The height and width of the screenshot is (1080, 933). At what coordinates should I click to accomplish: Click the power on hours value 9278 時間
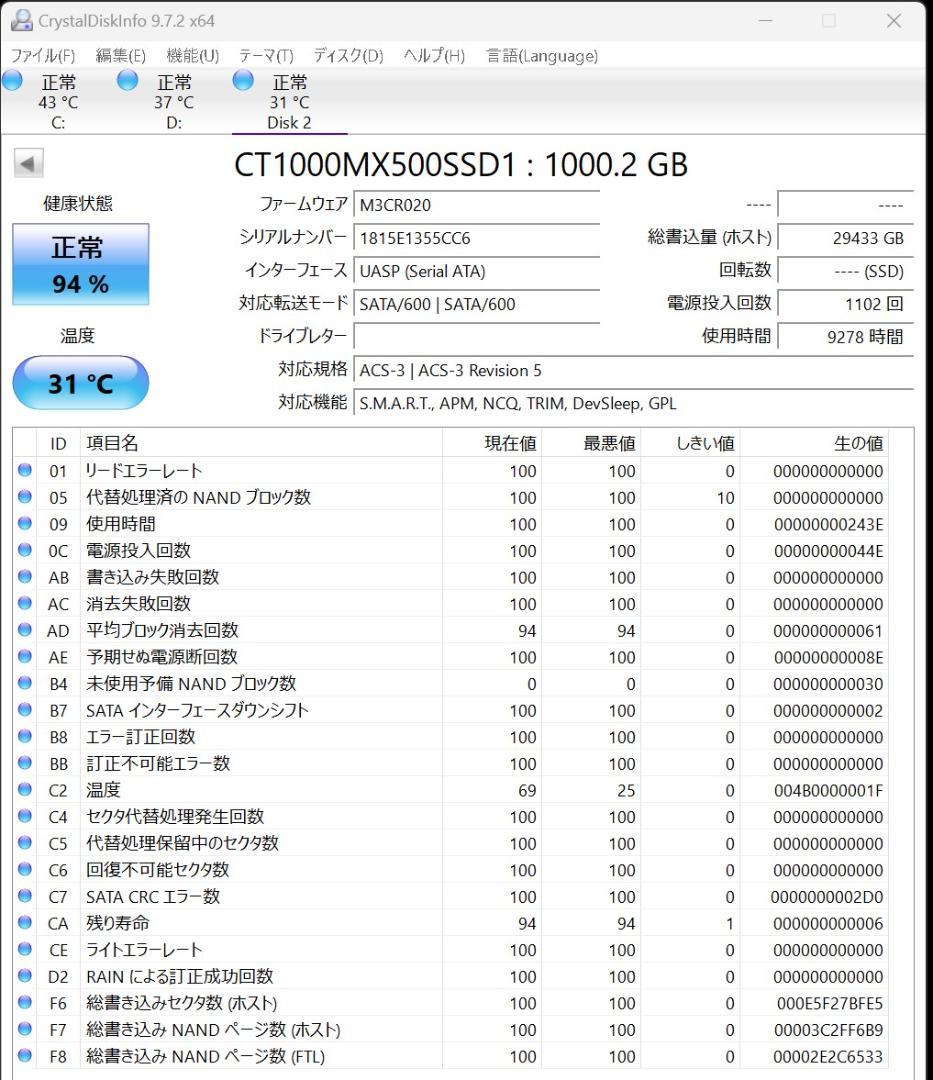[x=846, y=337]
